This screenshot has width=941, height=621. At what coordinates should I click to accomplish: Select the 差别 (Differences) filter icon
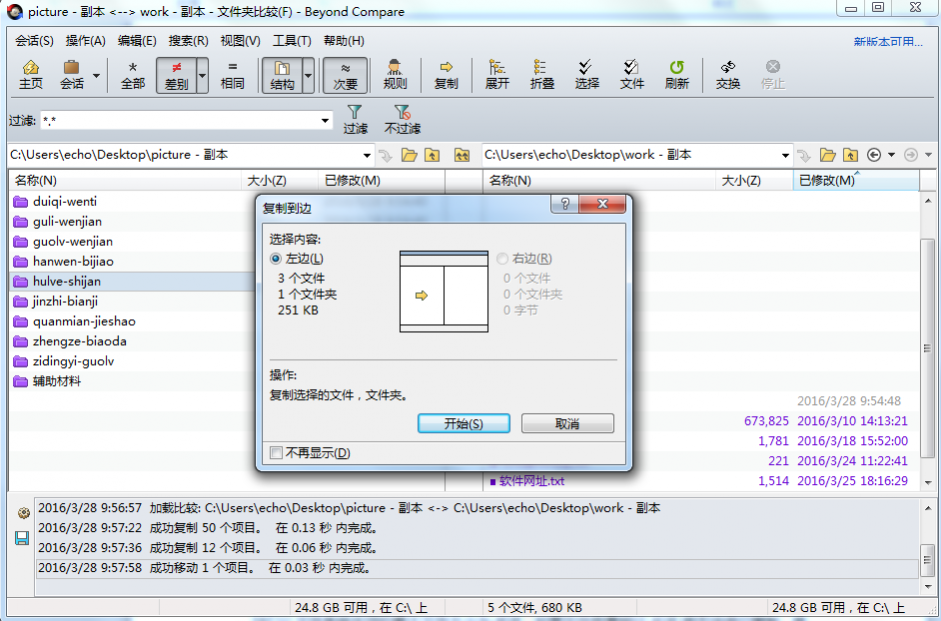(178, 75)
